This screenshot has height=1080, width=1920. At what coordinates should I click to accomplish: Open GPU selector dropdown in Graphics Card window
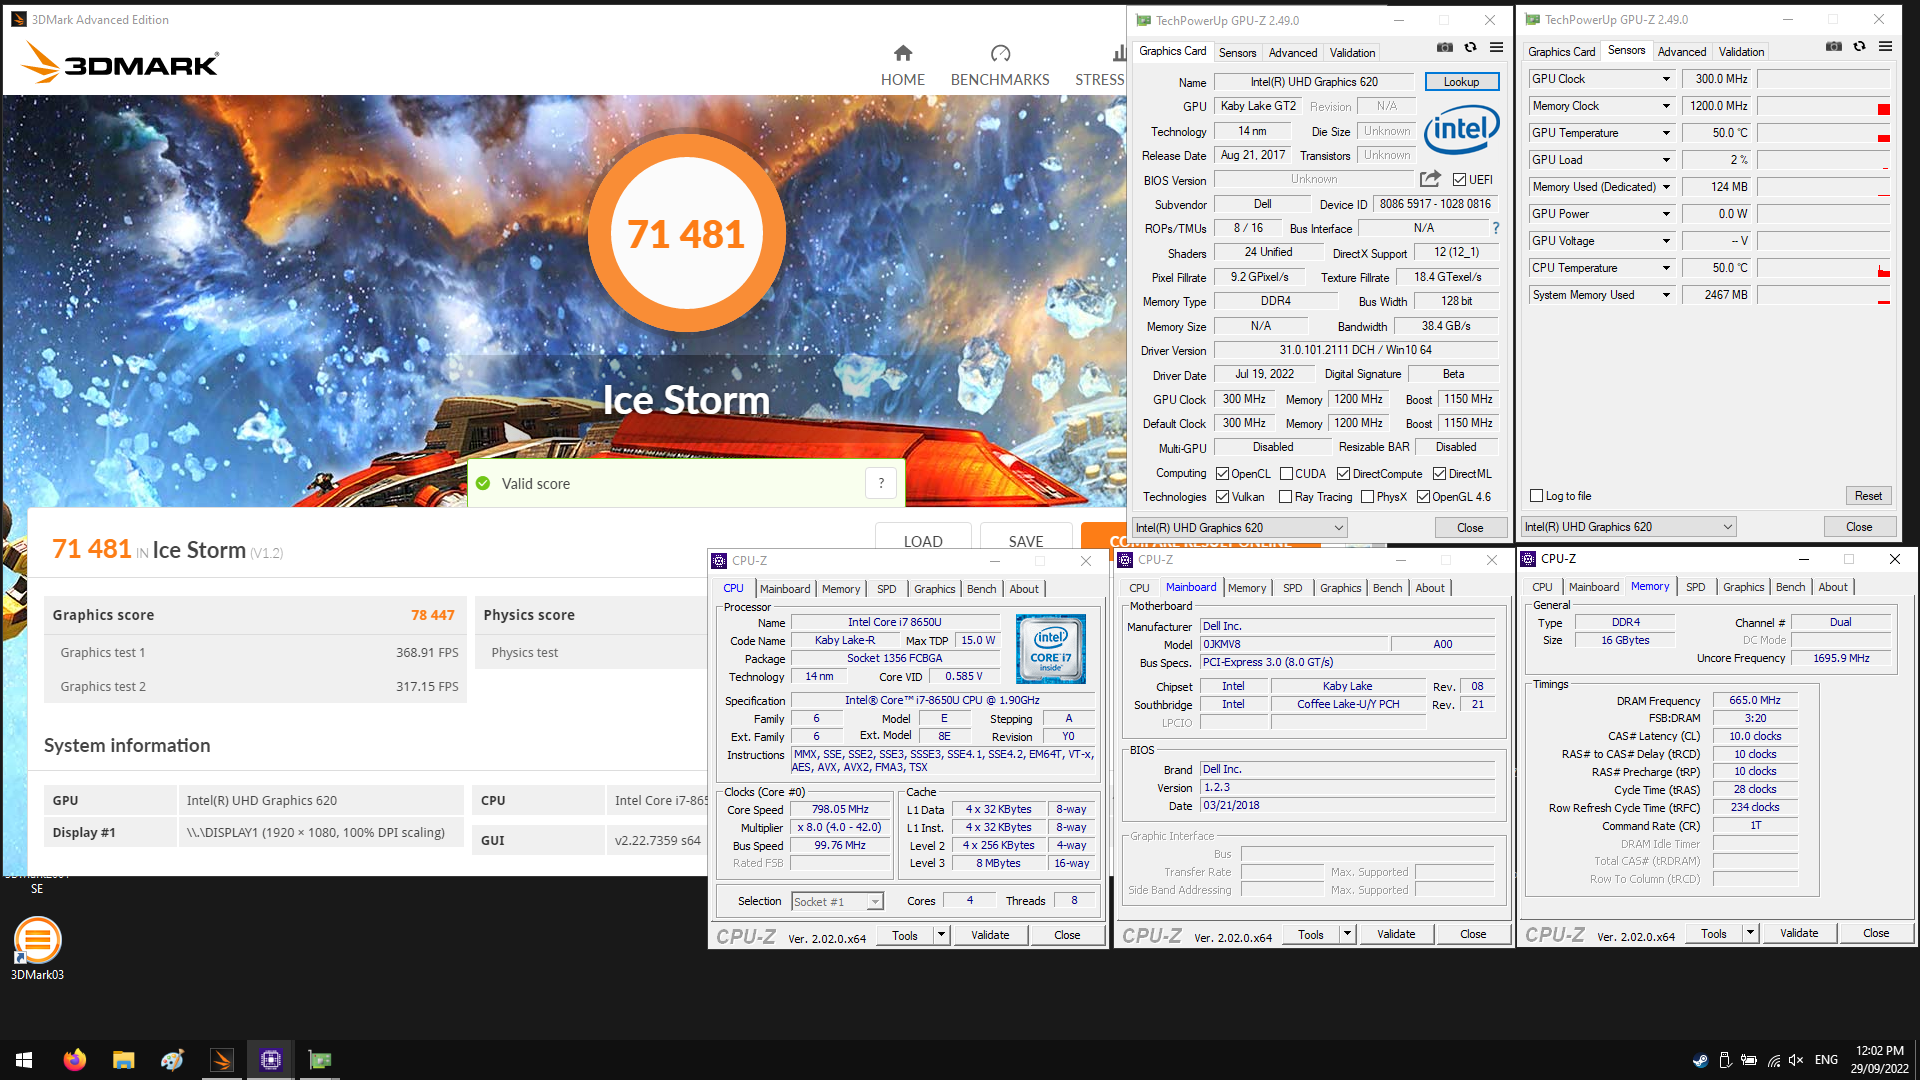click(x=1239, y=528)
